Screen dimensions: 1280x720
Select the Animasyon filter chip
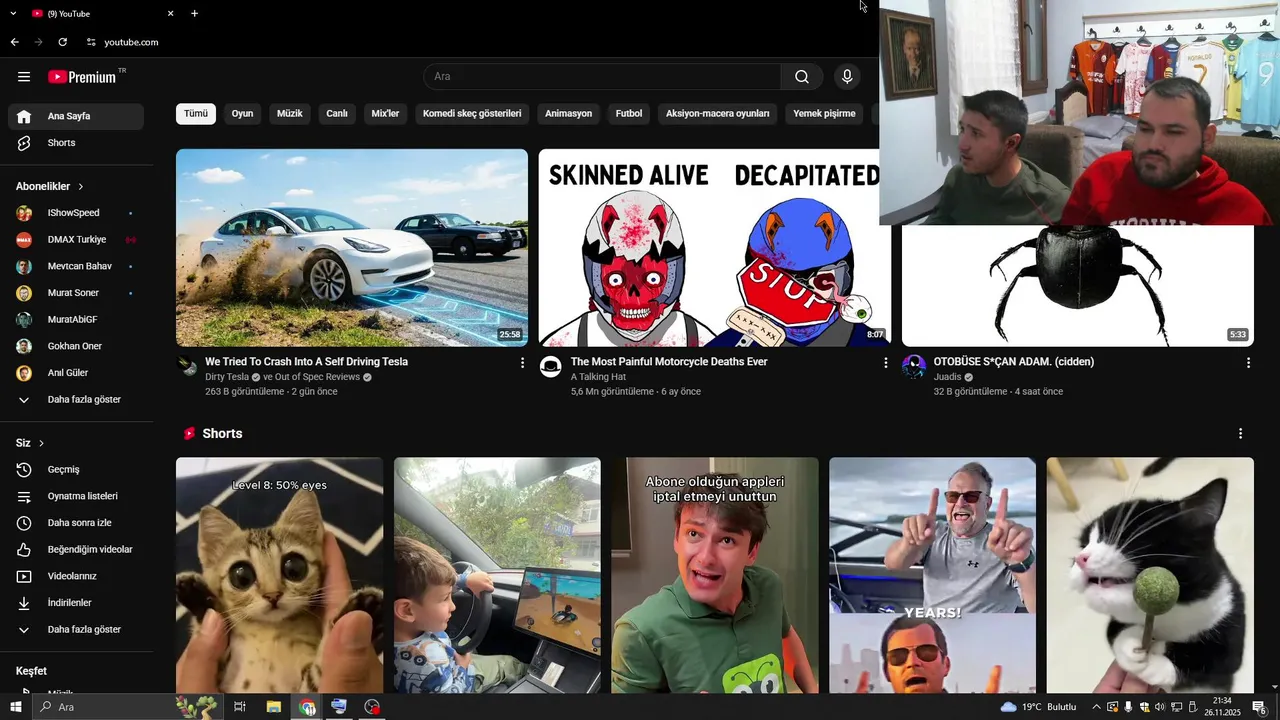[x=568, y=114]
